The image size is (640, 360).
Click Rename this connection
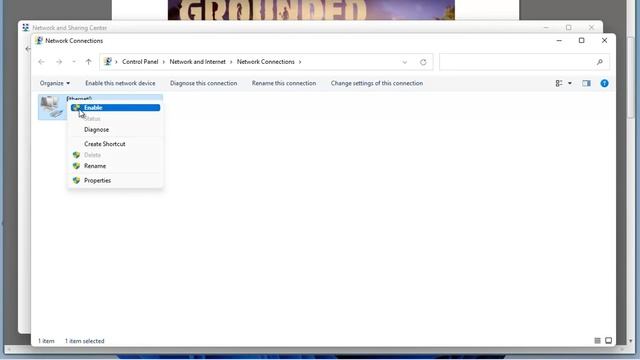284,83
